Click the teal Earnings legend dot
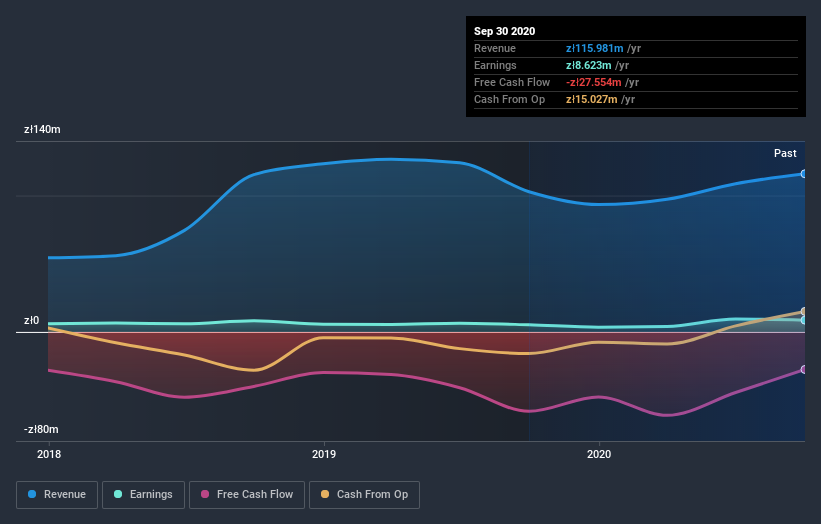 pyautogui.click(x=118, y=494)
